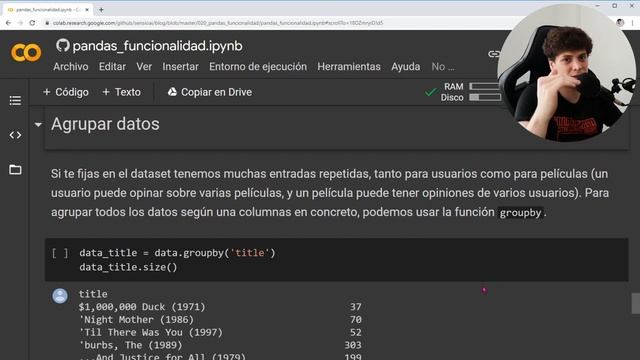The width and height of the screenshot is (640, 360).
Task: Click the inline code word groupby in the paragraph
Action: pos(520,213)
